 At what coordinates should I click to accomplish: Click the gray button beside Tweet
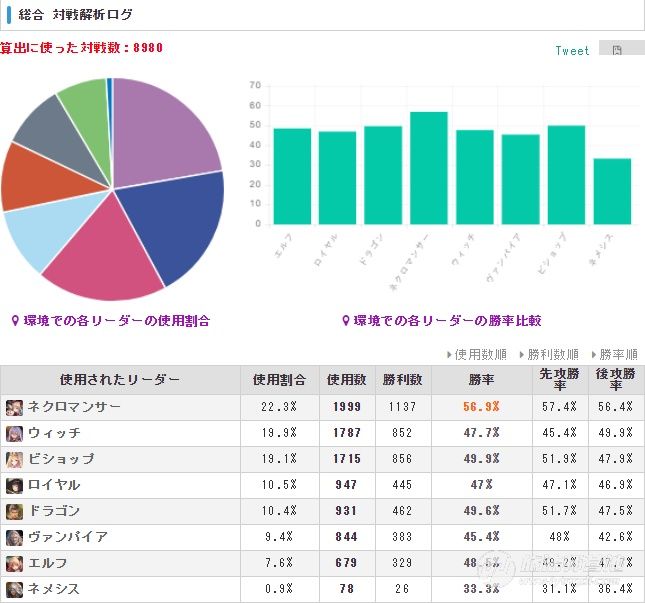pyautogui.click(x=622, y=48)
